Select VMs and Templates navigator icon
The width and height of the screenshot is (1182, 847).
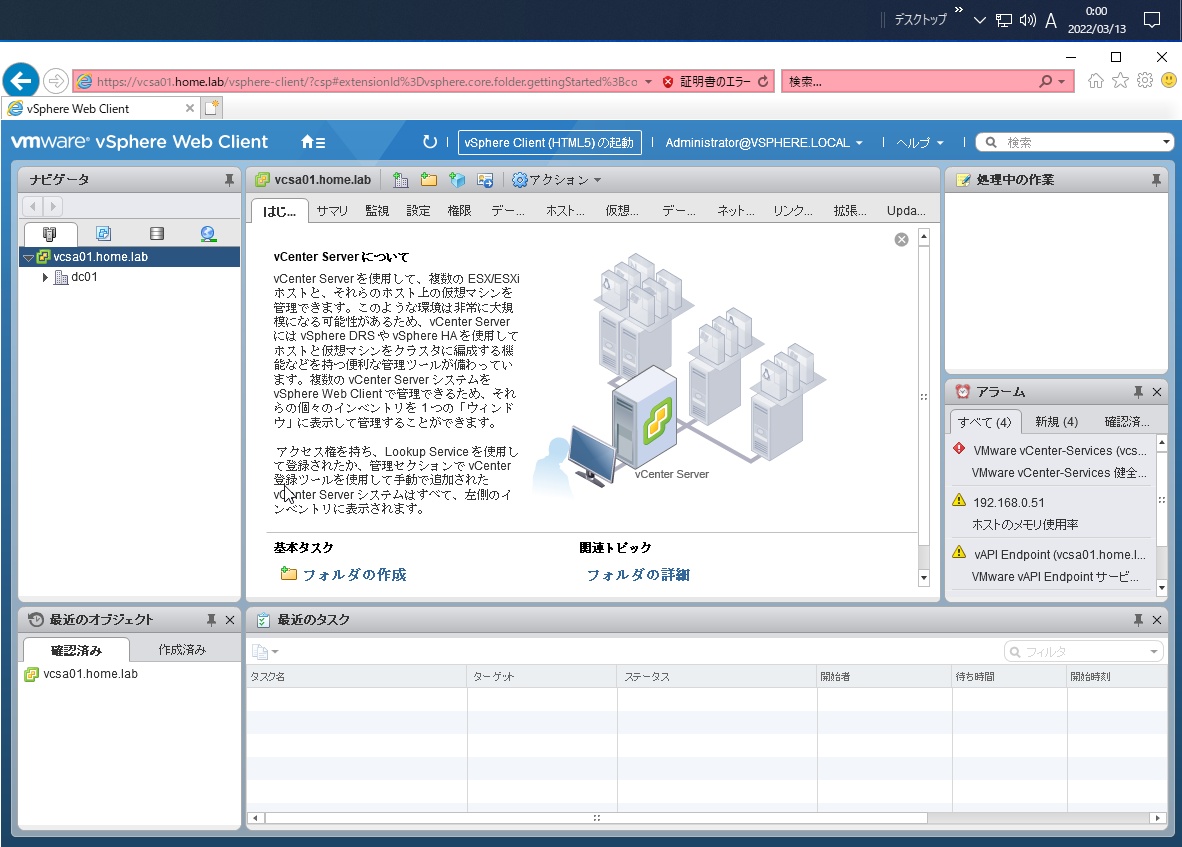coord(103,234)
